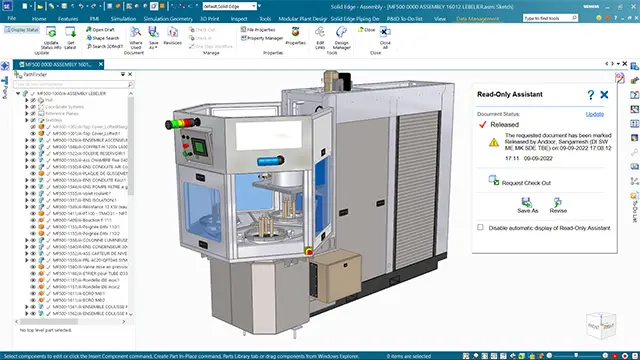Open Read-Only Assistant help question mark
640x360 pixels.
point(590,95)
